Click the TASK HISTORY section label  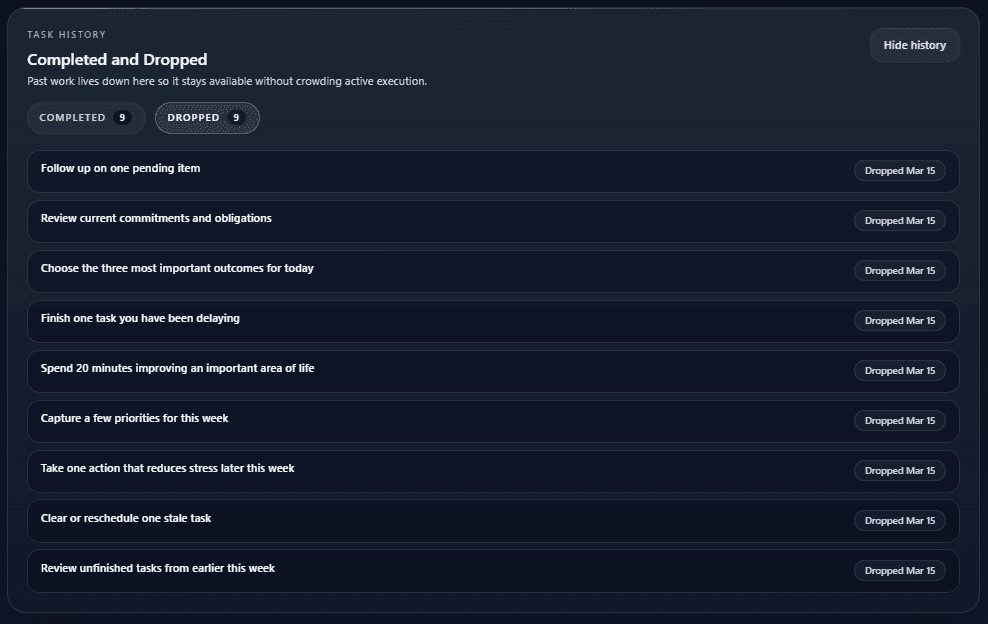pos(66,33)
